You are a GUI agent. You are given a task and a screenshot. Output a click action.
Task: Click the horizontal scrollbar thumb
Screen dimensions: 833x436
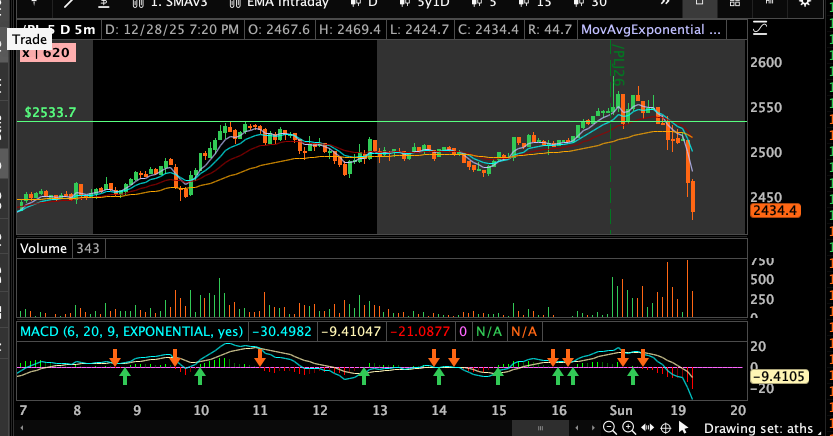(x=540, y=428)
